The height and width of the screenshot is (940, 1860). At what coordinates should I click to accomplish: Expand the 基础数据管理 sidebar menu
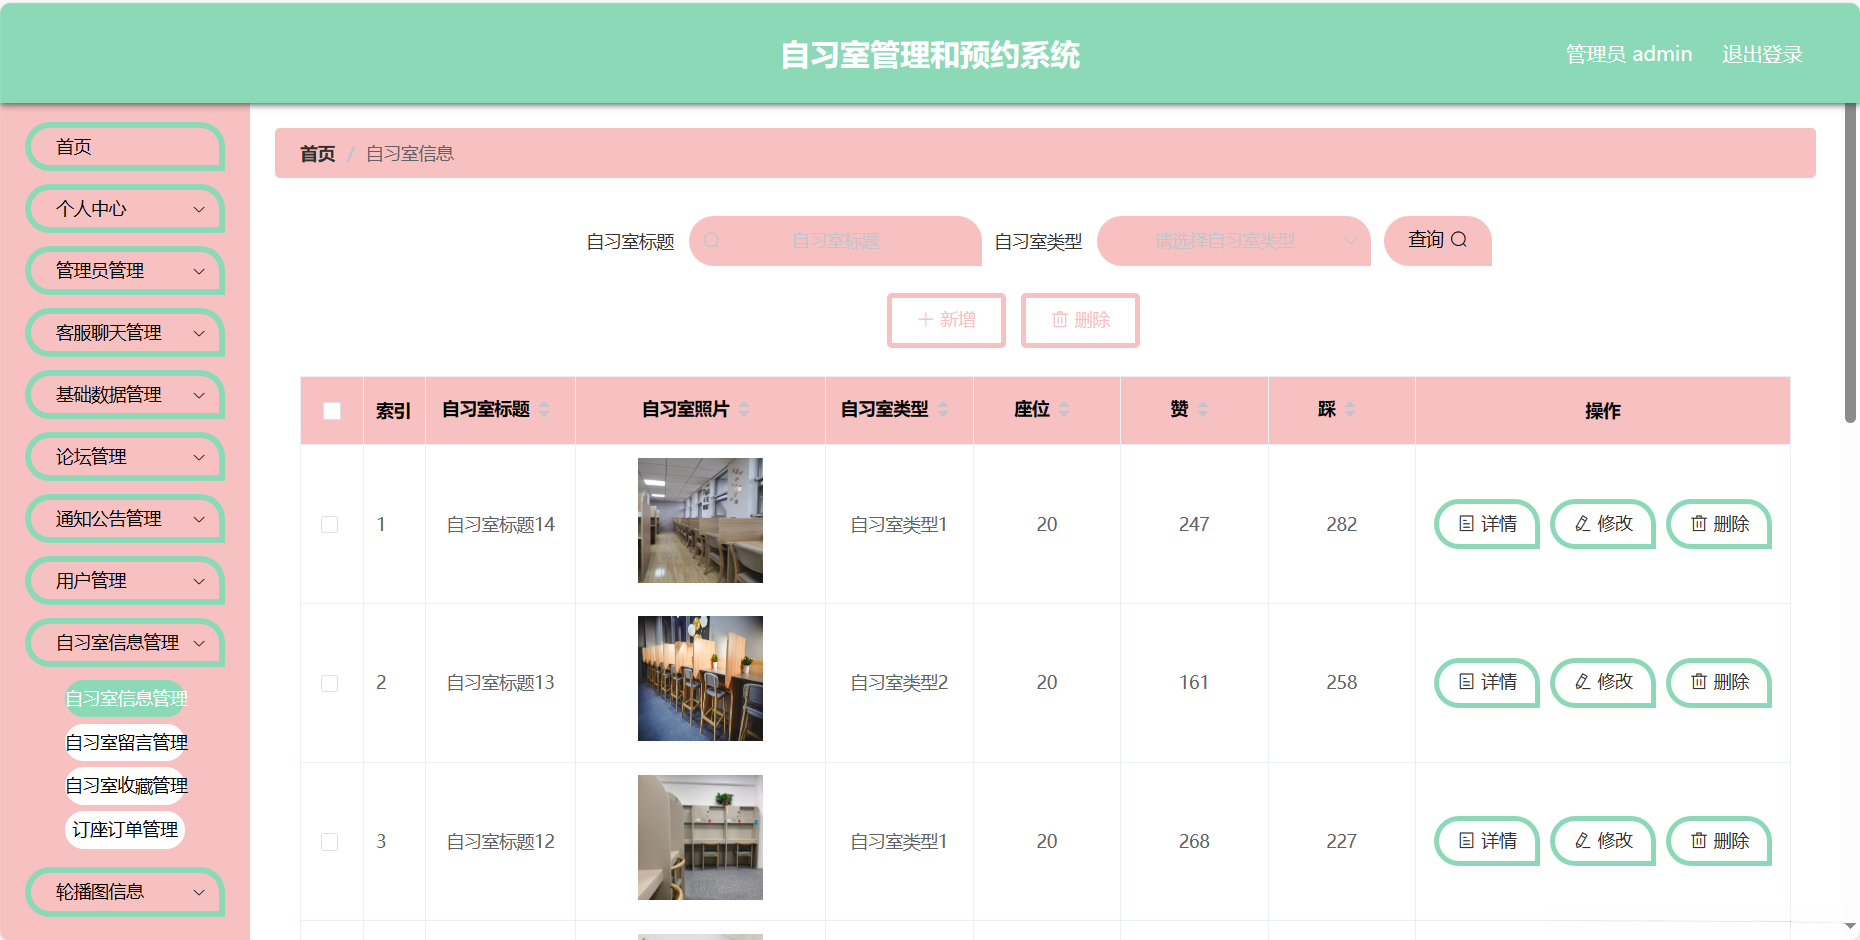[x=125, y=395]
